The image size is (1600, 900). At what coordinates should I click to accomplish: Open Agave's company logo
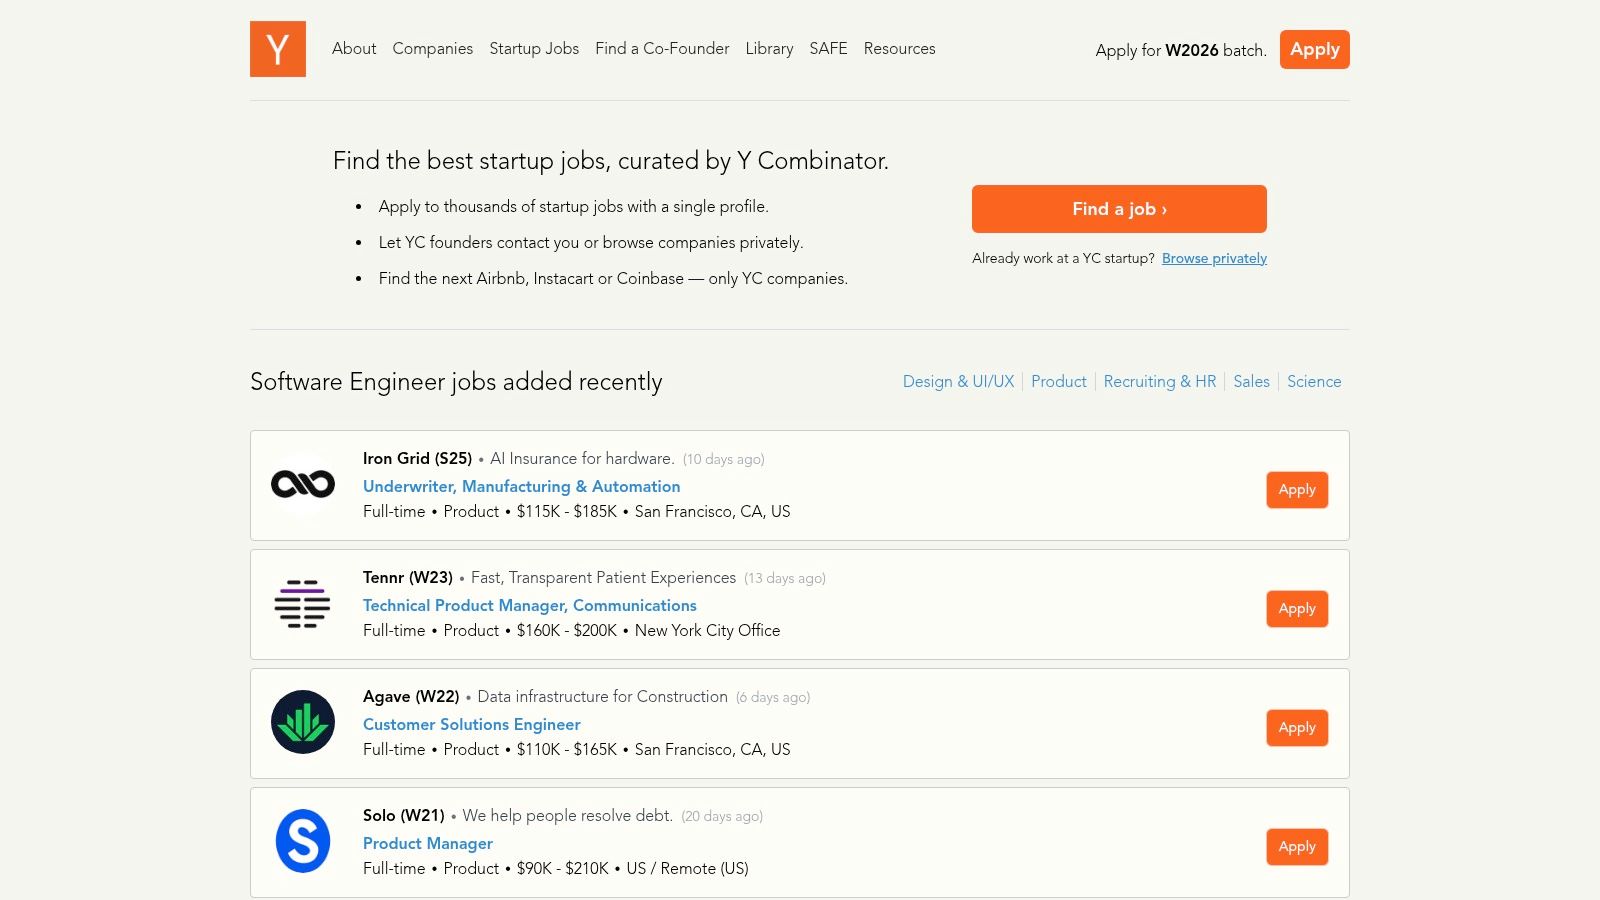302,722
